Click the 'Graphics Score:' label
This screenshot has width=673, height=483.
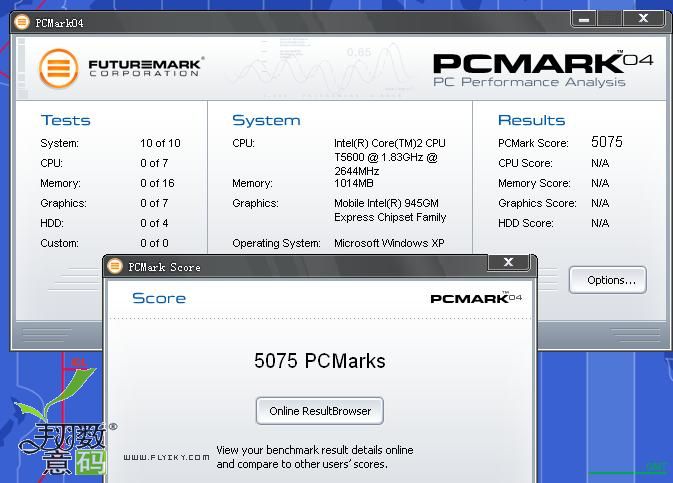(537, 203)
